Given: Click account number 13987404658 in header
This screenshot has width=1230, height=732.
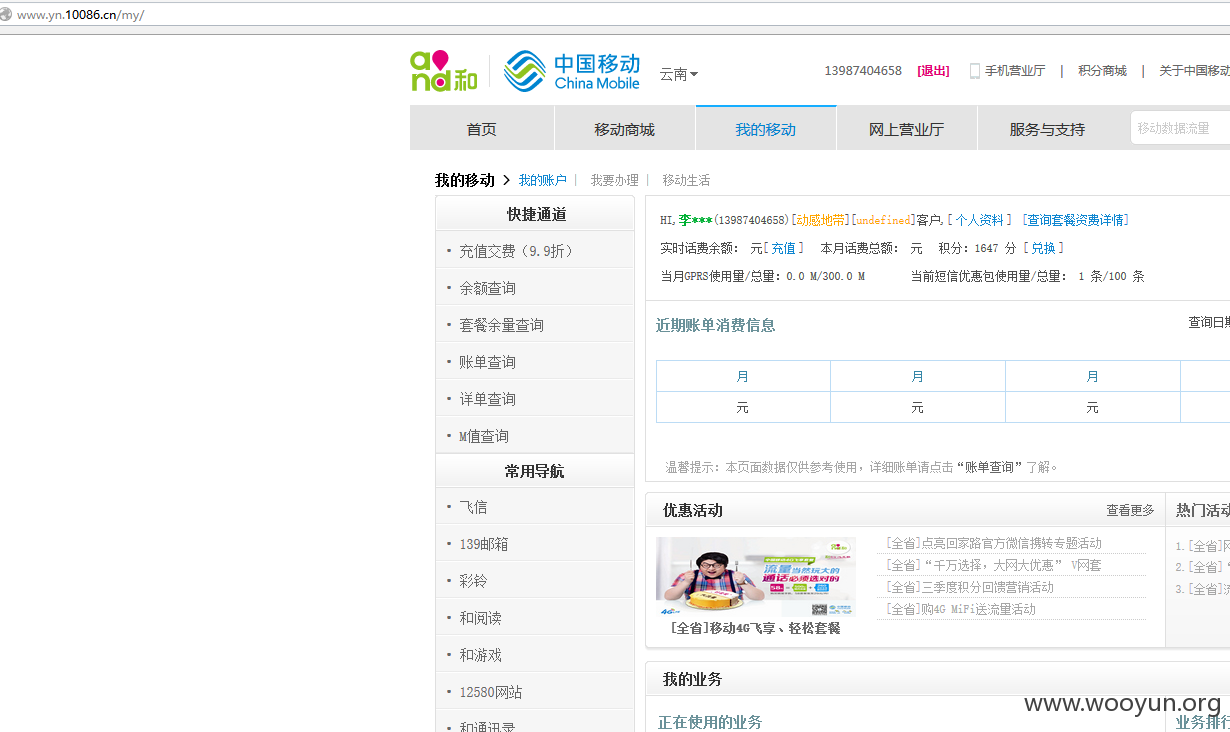Looking at the screenshot, I should tap(863, 71).
